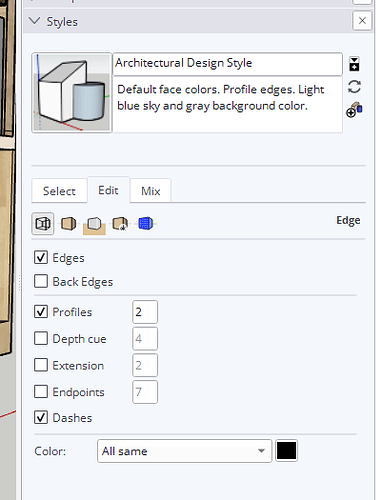Click Show secondary selection pane icon
The image size is (380, 500).
click(x=354, y=110)
